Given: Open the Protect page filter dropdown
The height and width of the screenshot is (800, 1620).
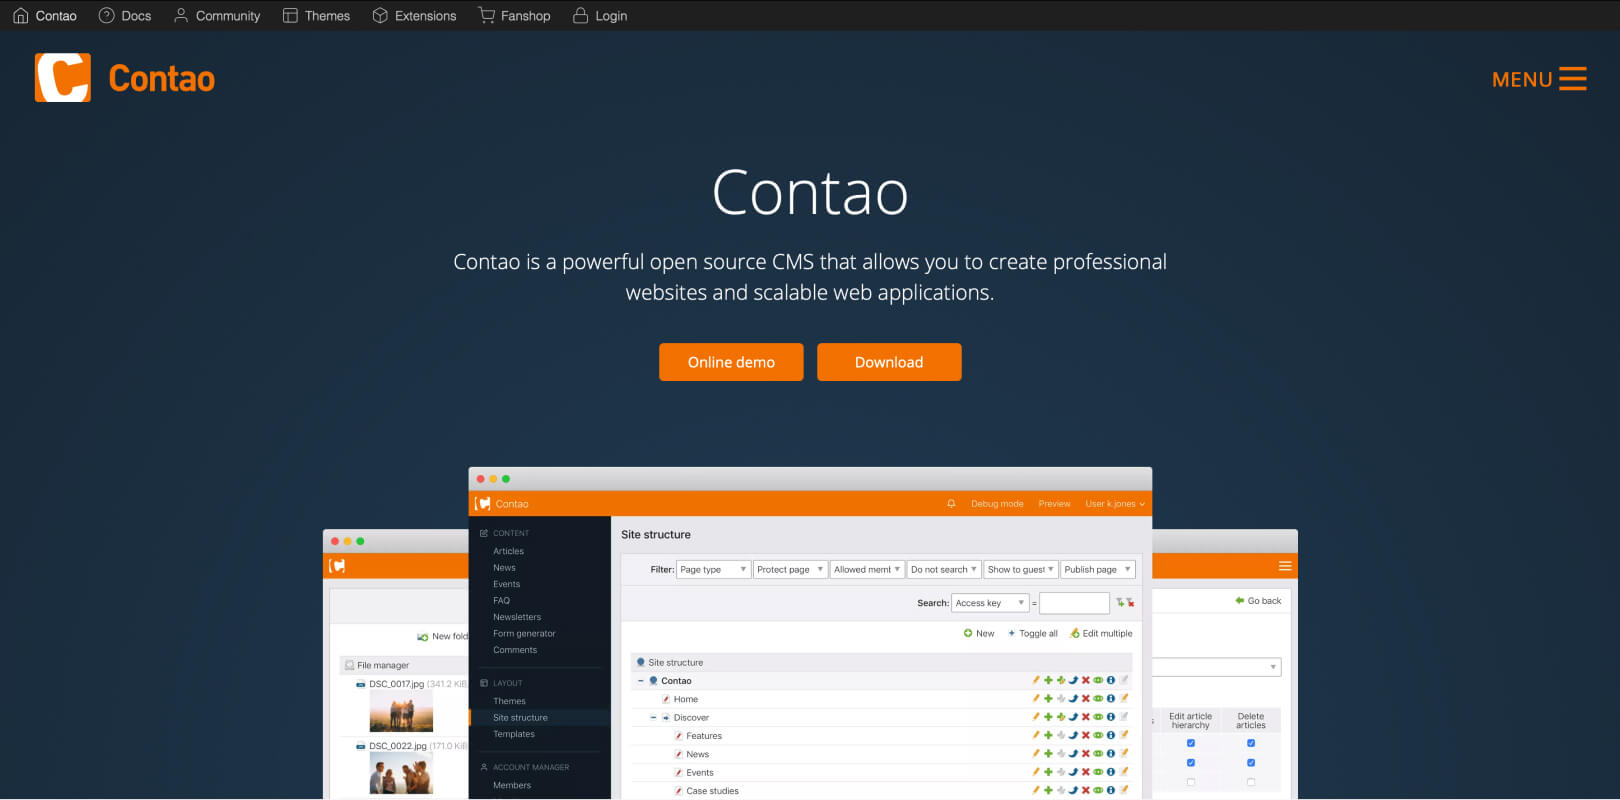Looking at the screenshot, I should pyautogui.click(x=790, y=570).
